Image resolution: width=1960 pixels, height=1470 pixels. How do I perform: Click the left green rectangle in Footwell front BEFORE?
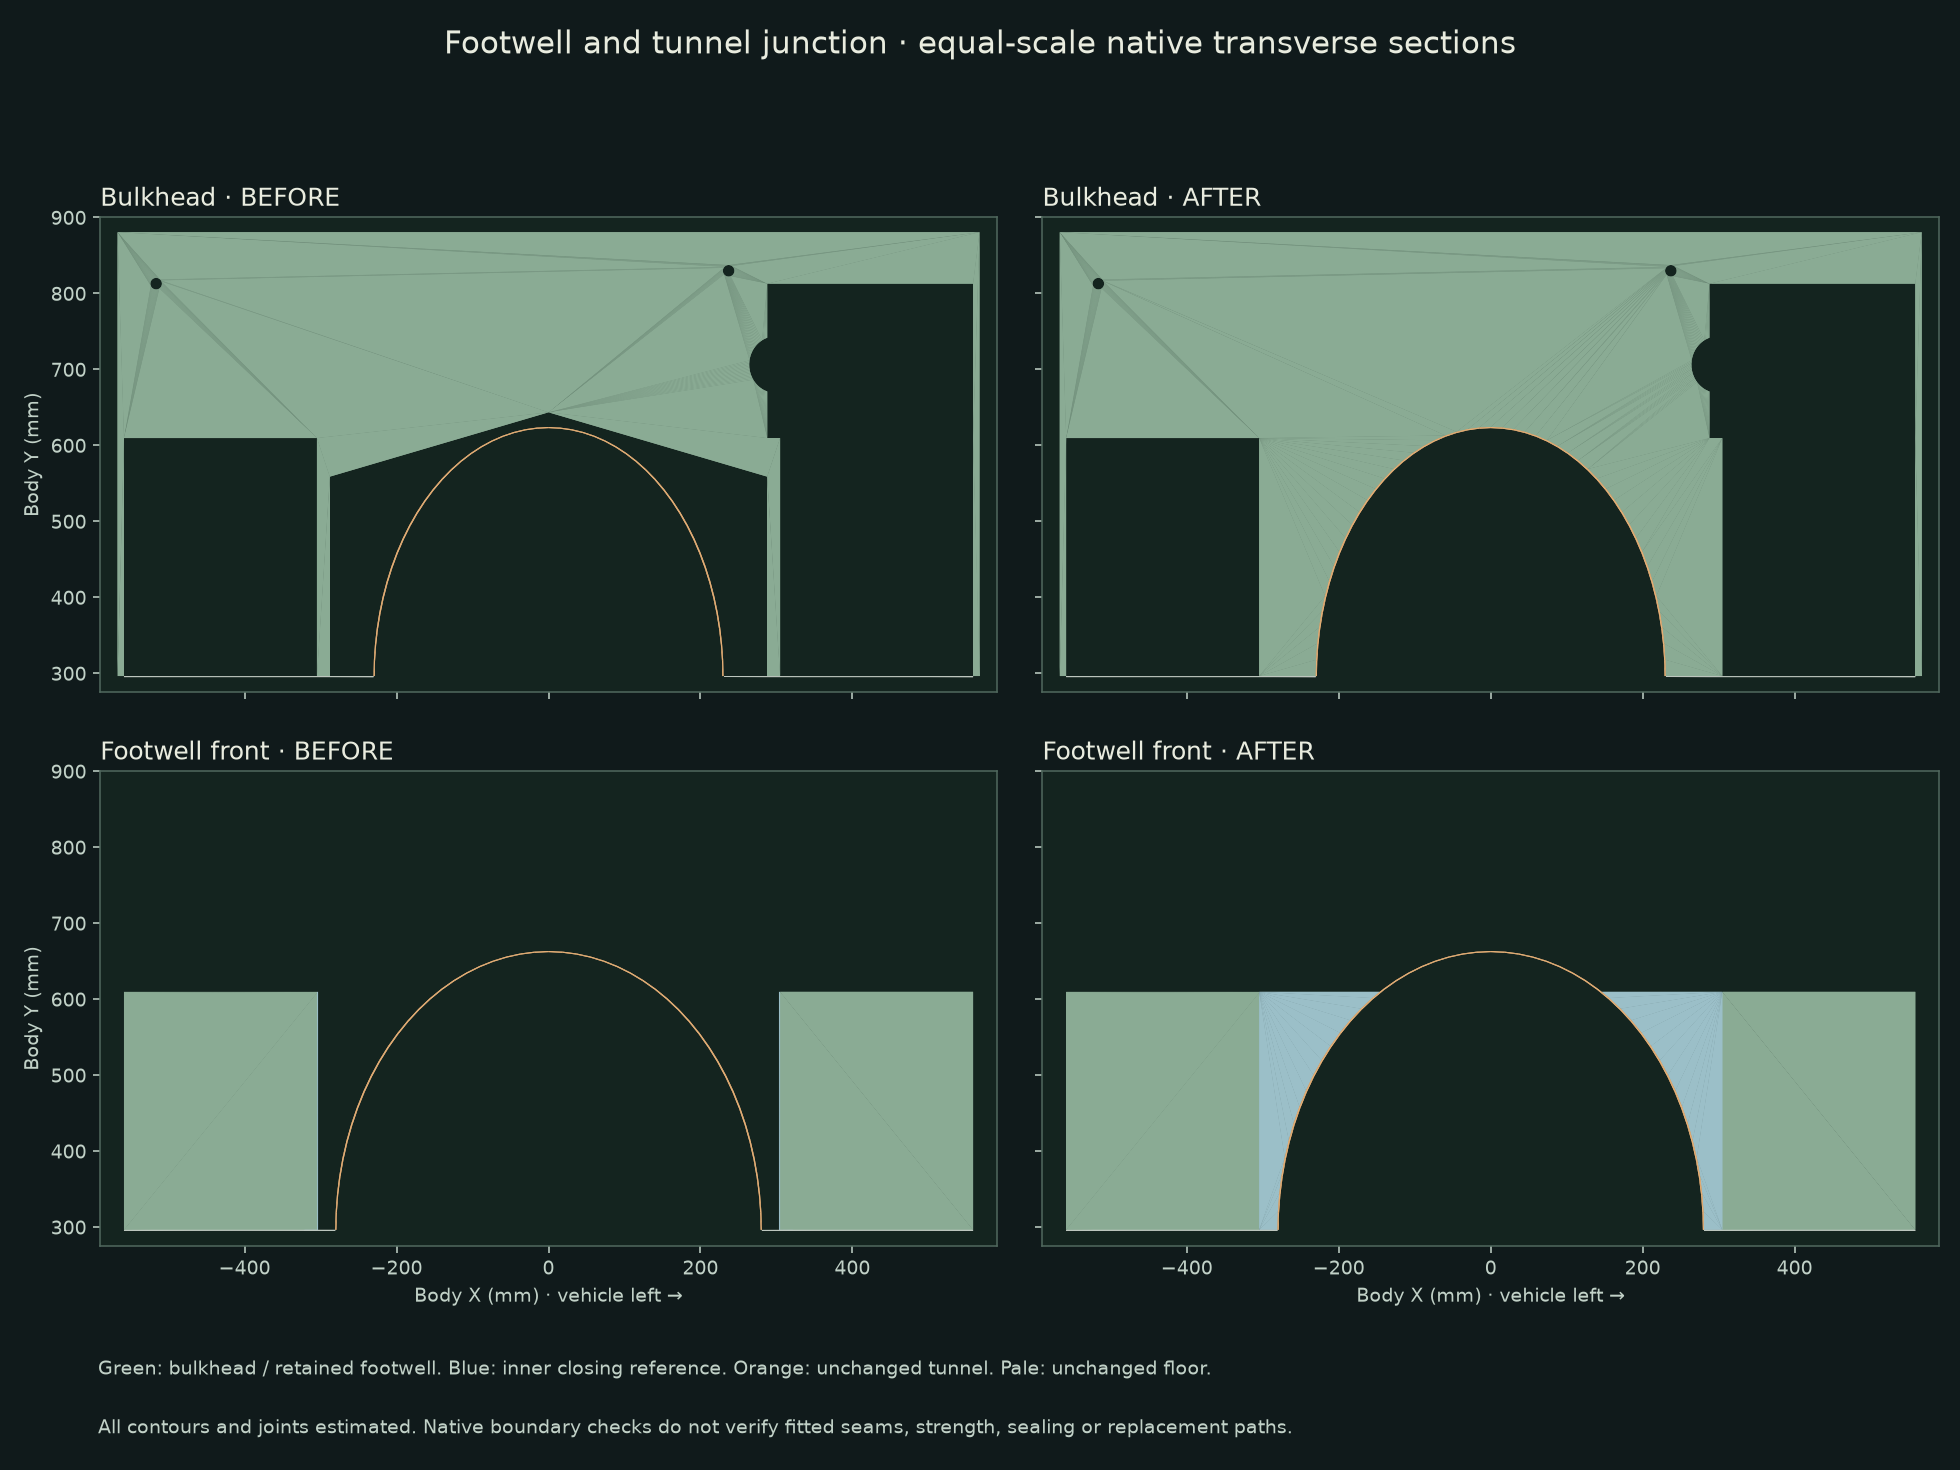(x=220, y=1111)
